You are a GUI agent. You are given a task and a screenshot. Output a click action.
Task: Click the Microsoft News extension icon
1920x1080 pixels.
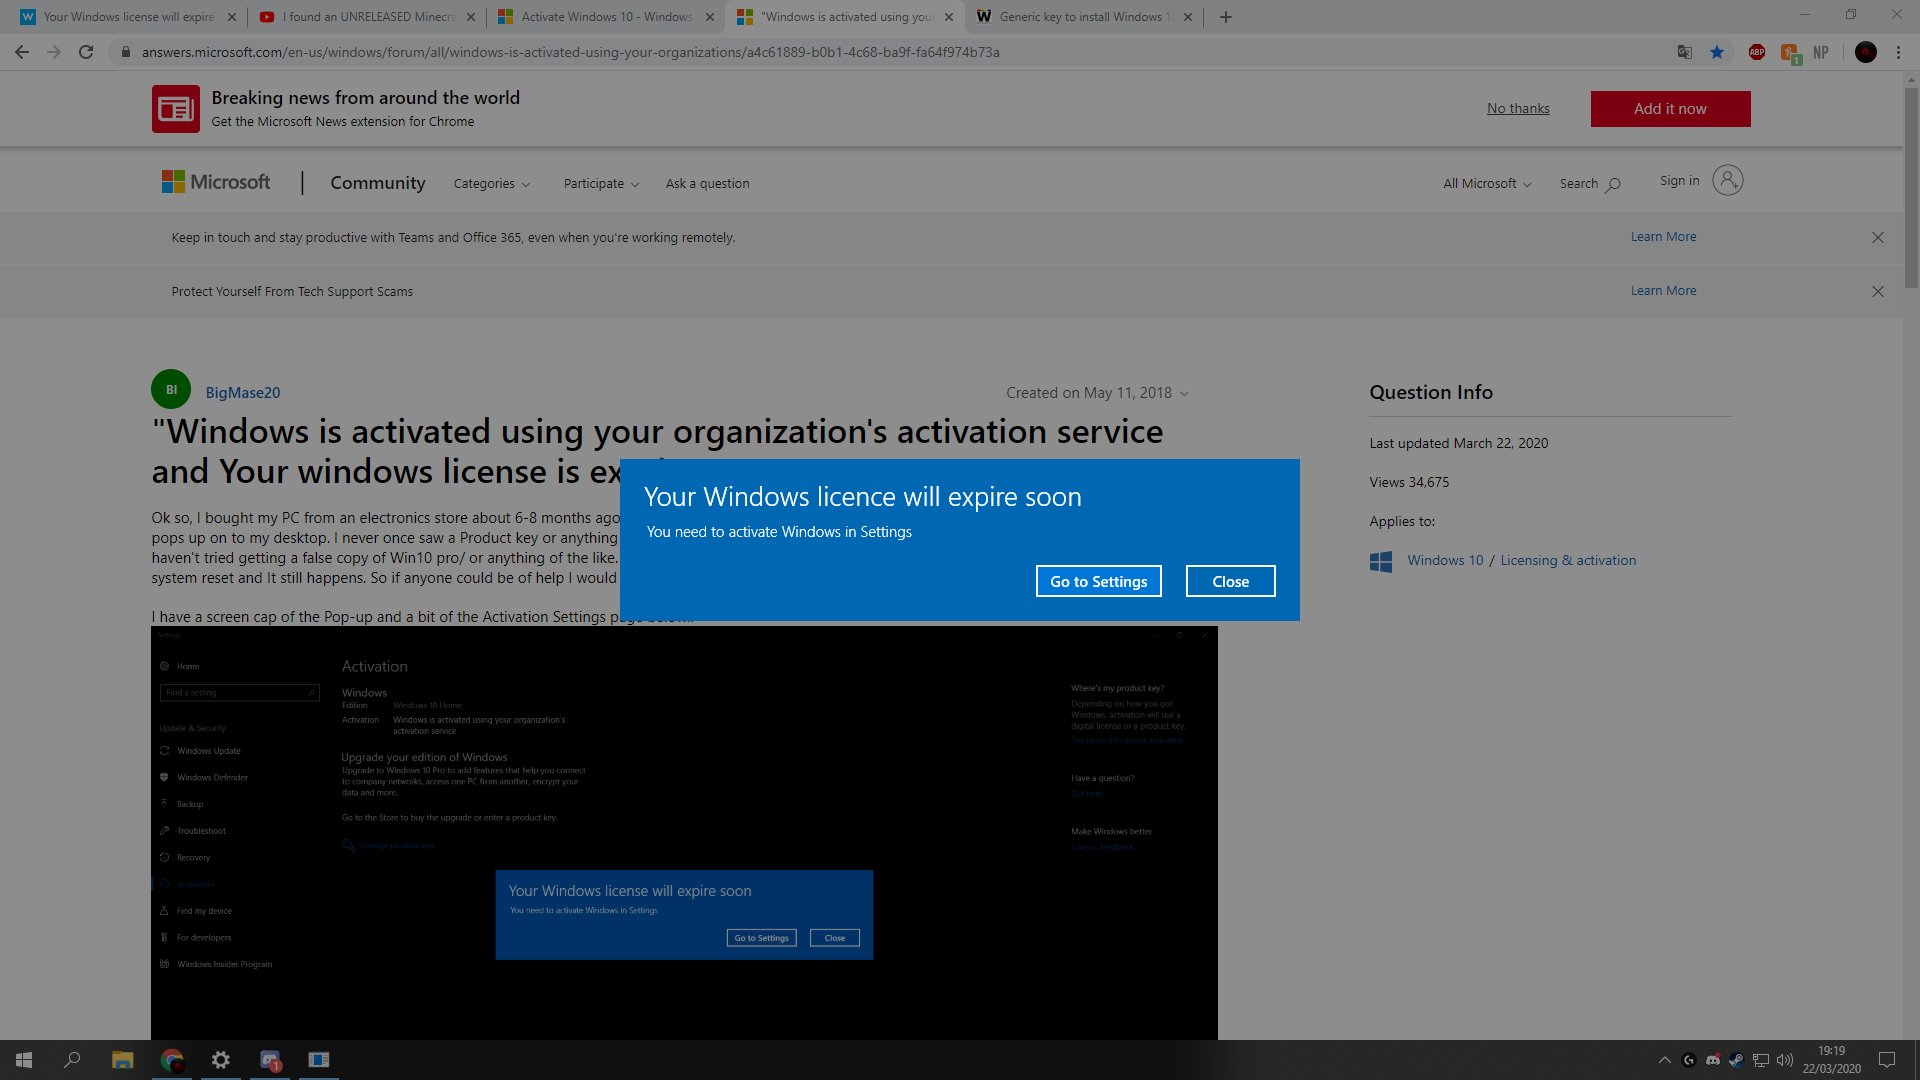tap(176, 109)
